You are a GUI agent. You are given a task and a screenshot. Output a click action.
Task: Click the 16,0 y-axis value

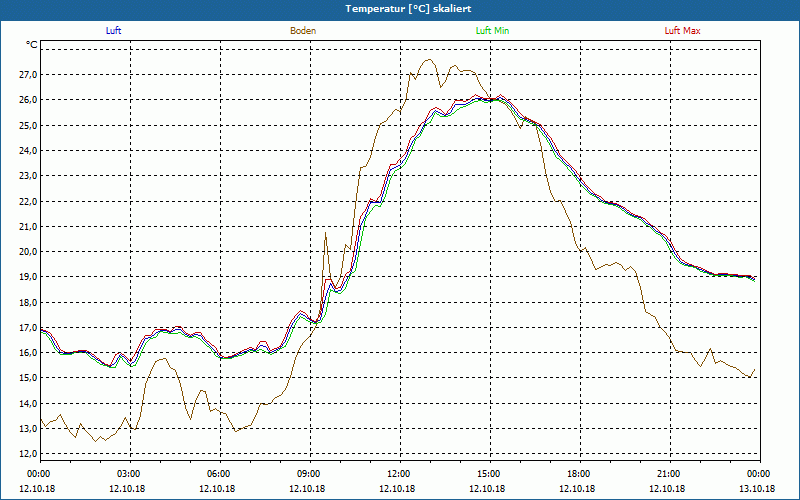click(x=28, y=353)
